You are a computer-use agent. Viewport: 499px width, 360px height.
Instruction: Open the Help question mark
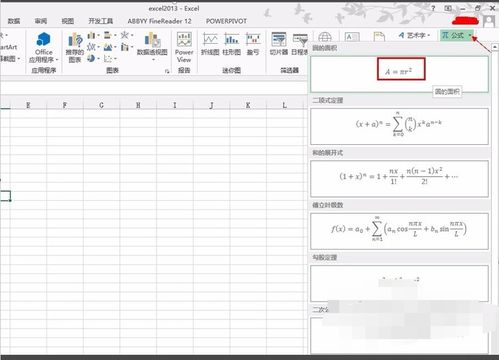[x=433, y=8]
